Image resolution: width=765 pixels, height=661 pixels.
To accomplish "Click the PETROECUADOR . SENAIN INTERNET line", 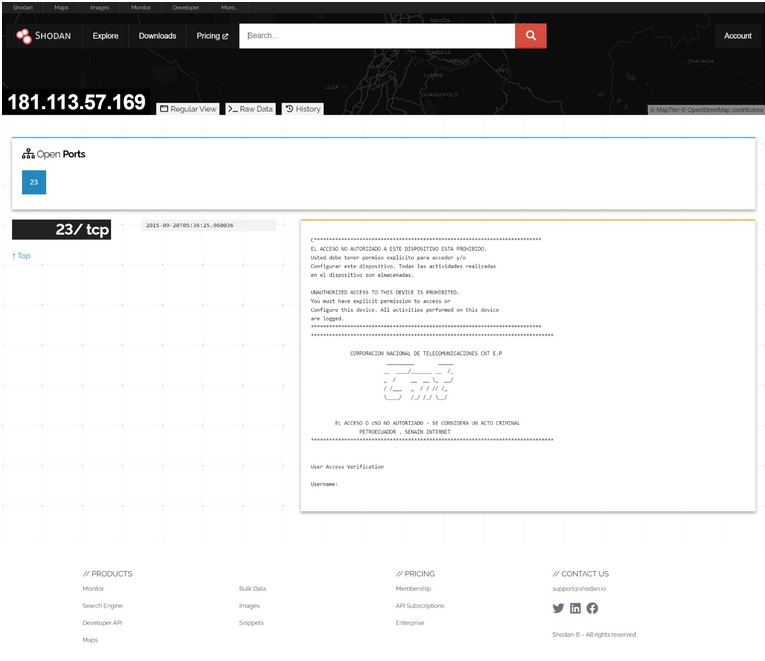I will 405,432.
